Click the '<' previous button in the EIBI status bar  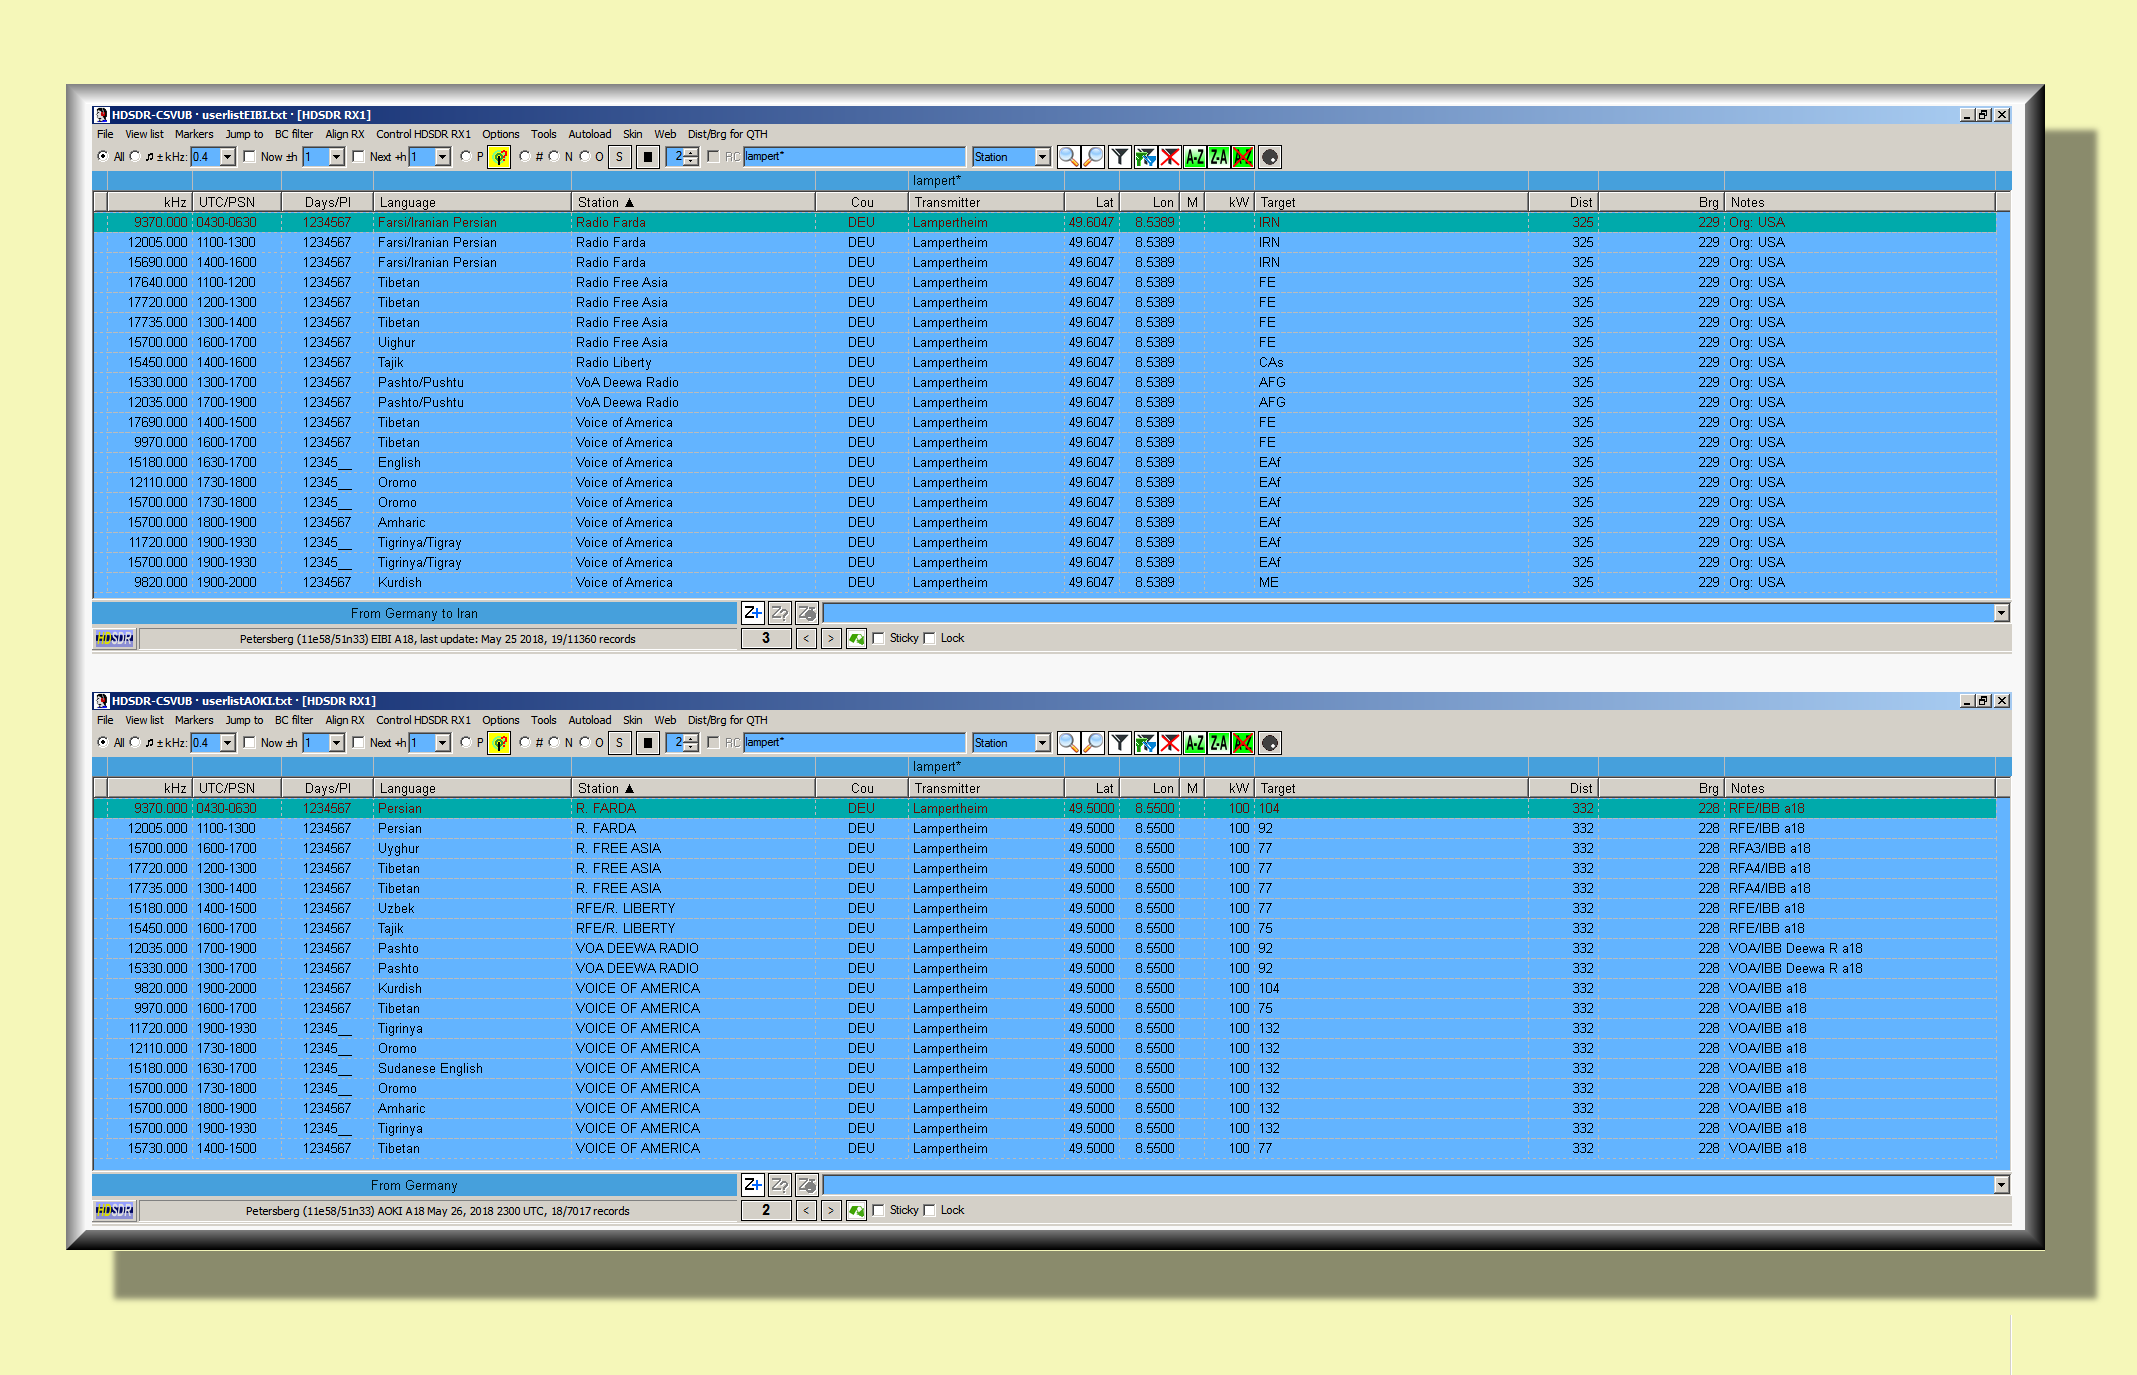pos(806,639)
